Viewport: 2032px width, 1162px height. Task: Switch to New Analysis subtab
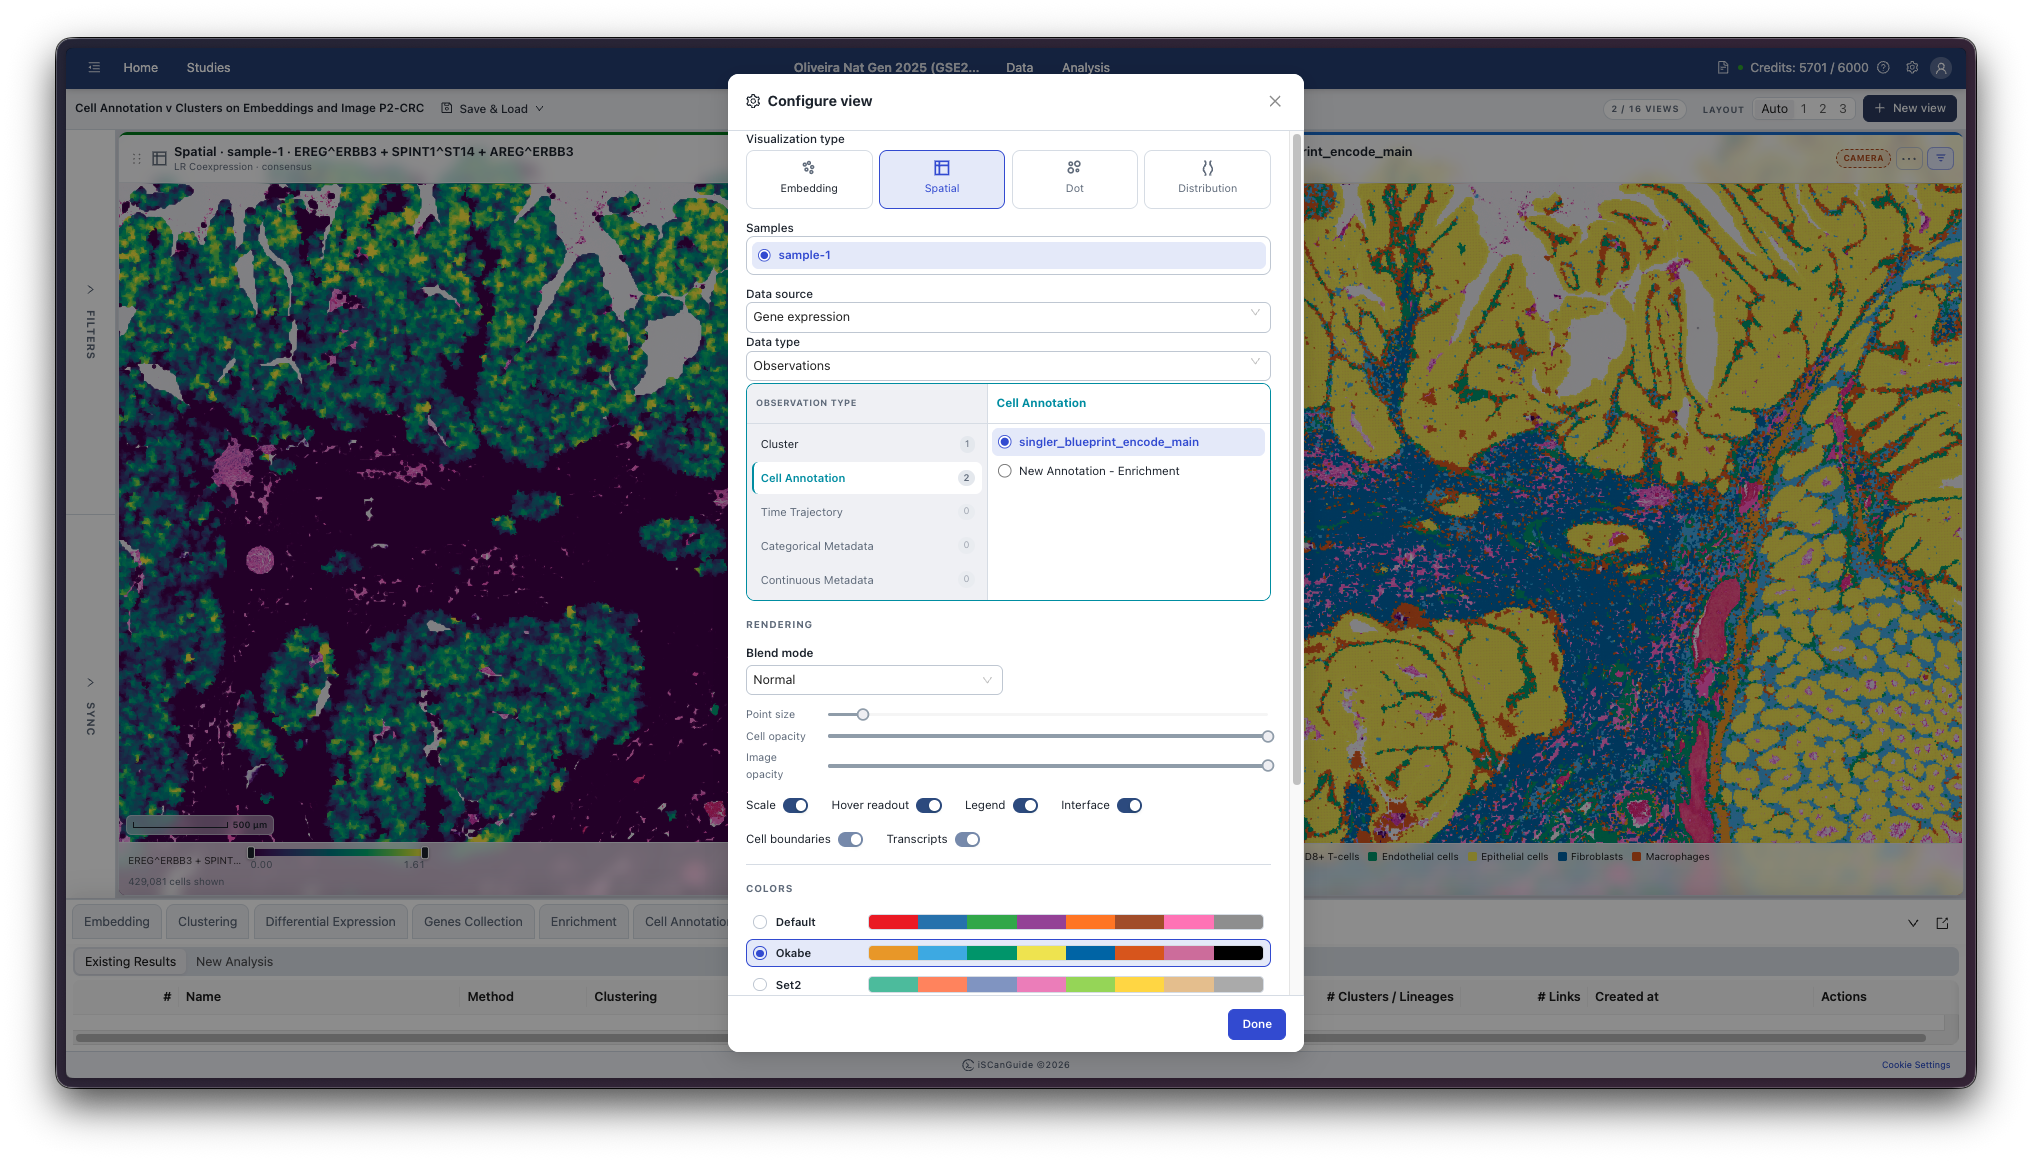(234, 962)
